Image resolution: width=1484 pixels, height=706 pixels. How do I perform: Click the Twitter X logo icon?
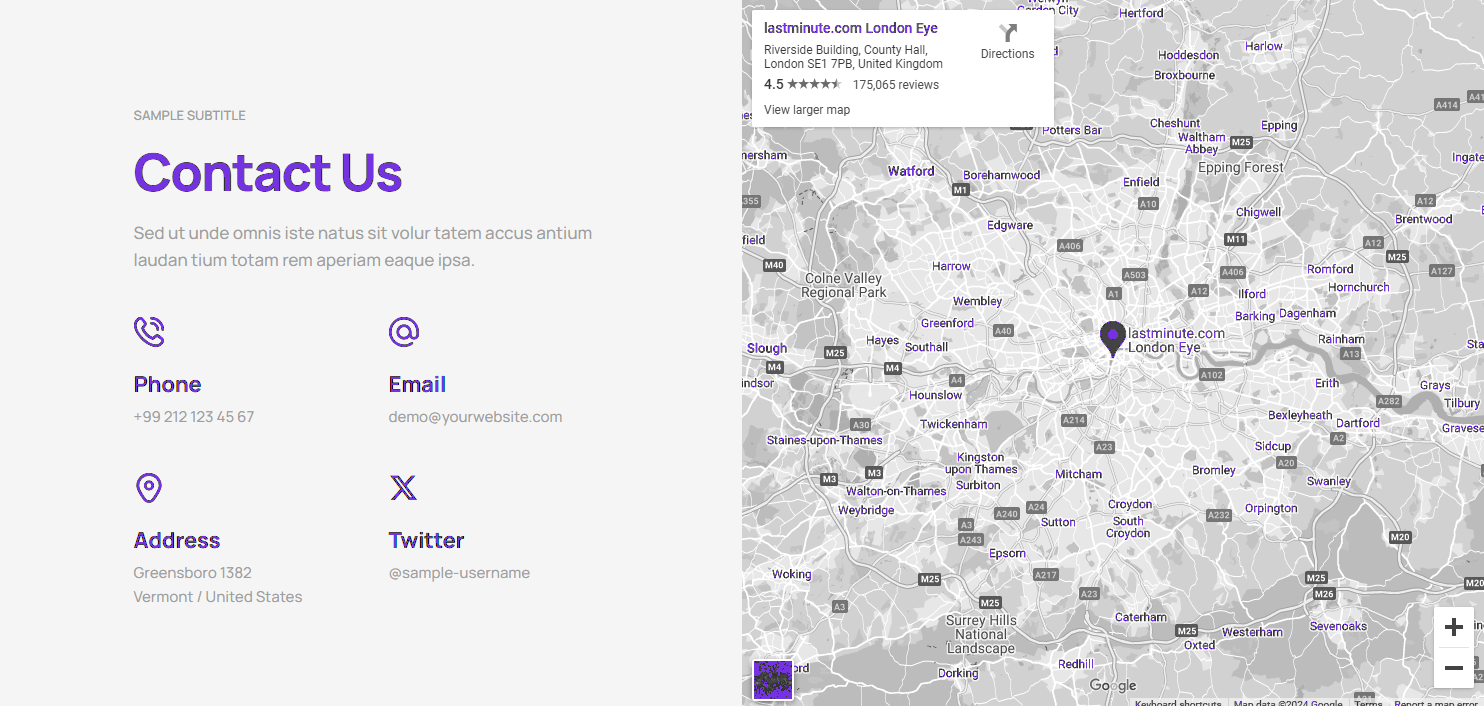pyautogui.click(x=404, y=488)
